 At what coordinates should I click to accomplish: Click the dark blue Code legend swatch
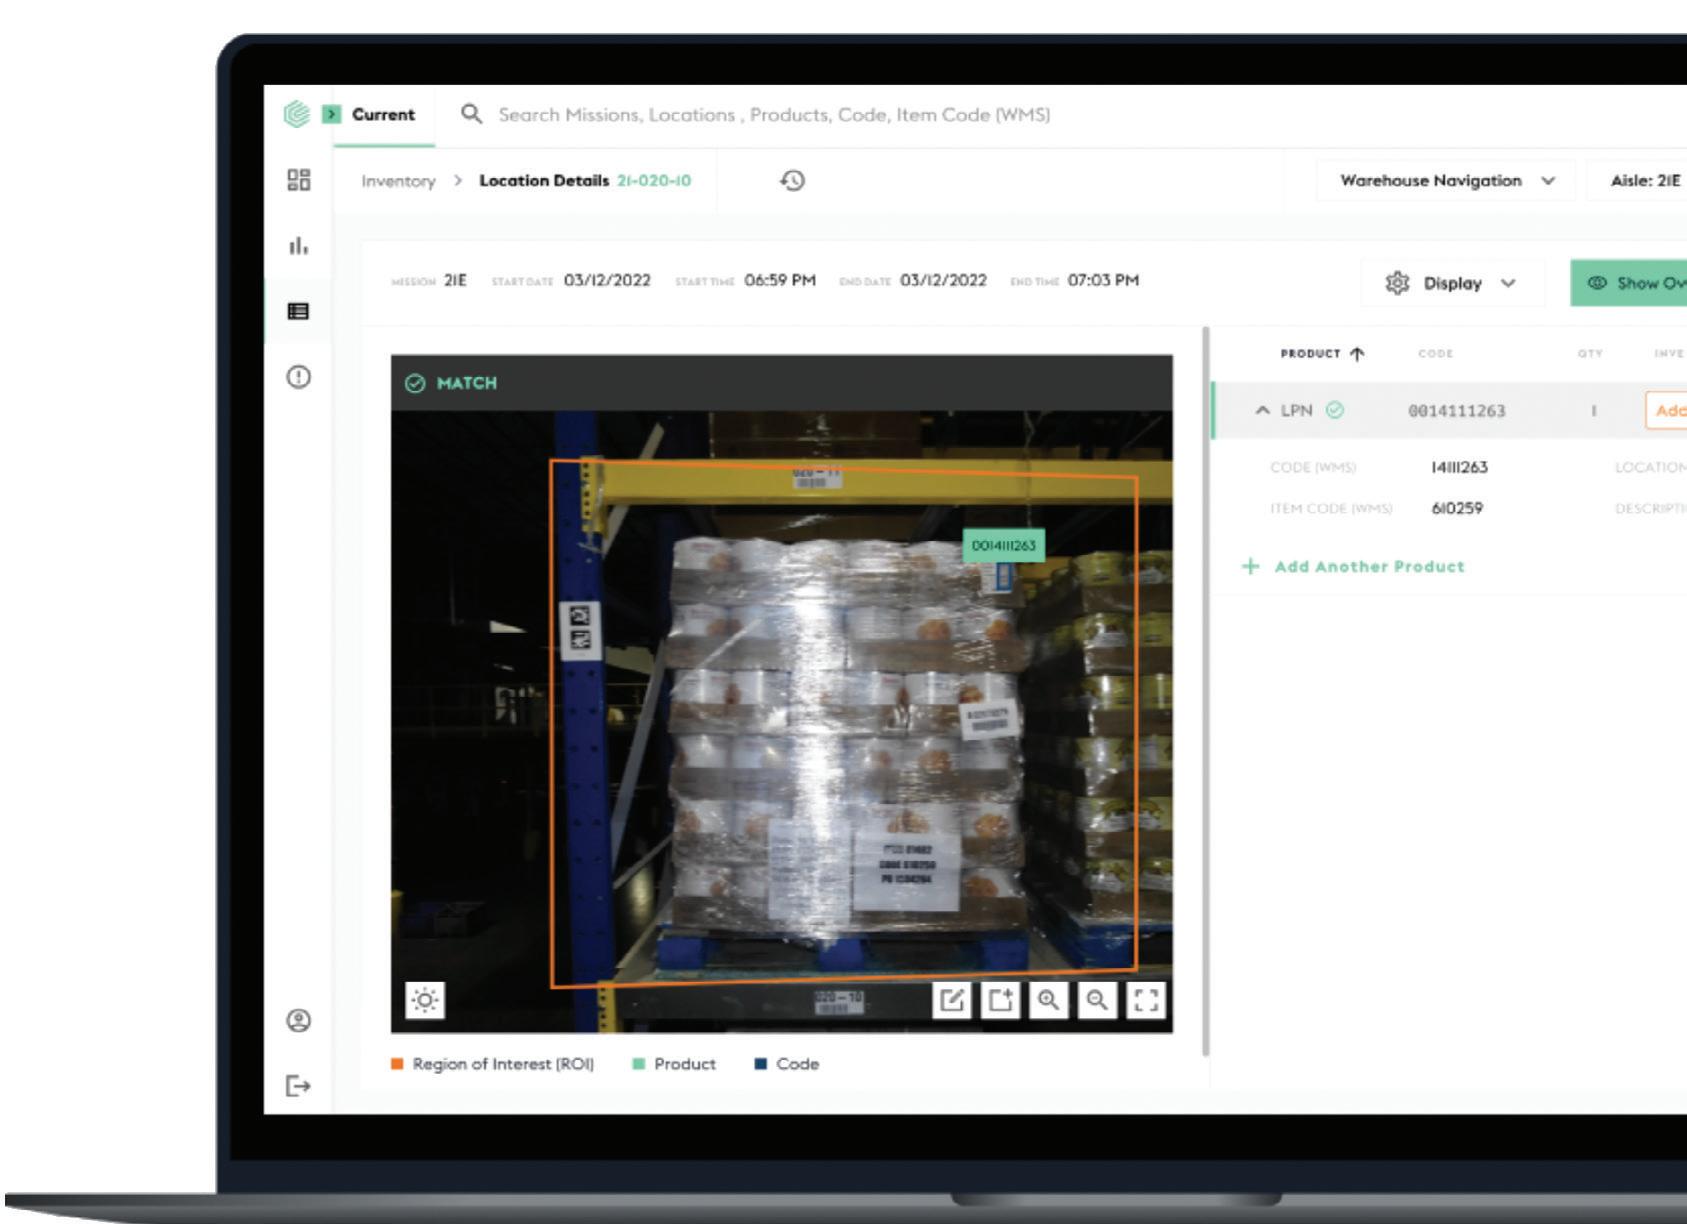761,1064
